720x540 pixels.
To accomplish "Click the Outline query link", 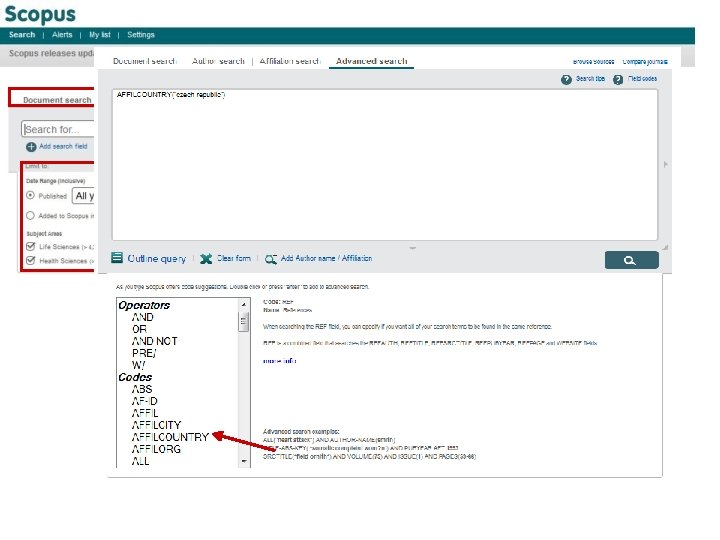I will (157, 259).
